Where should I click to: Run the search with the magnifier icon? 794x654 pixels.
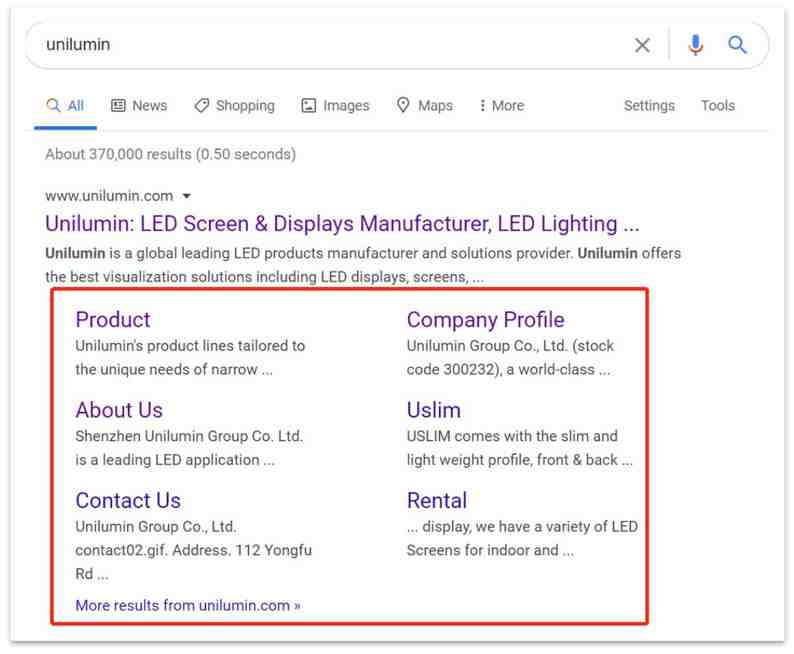coord(737,45)
